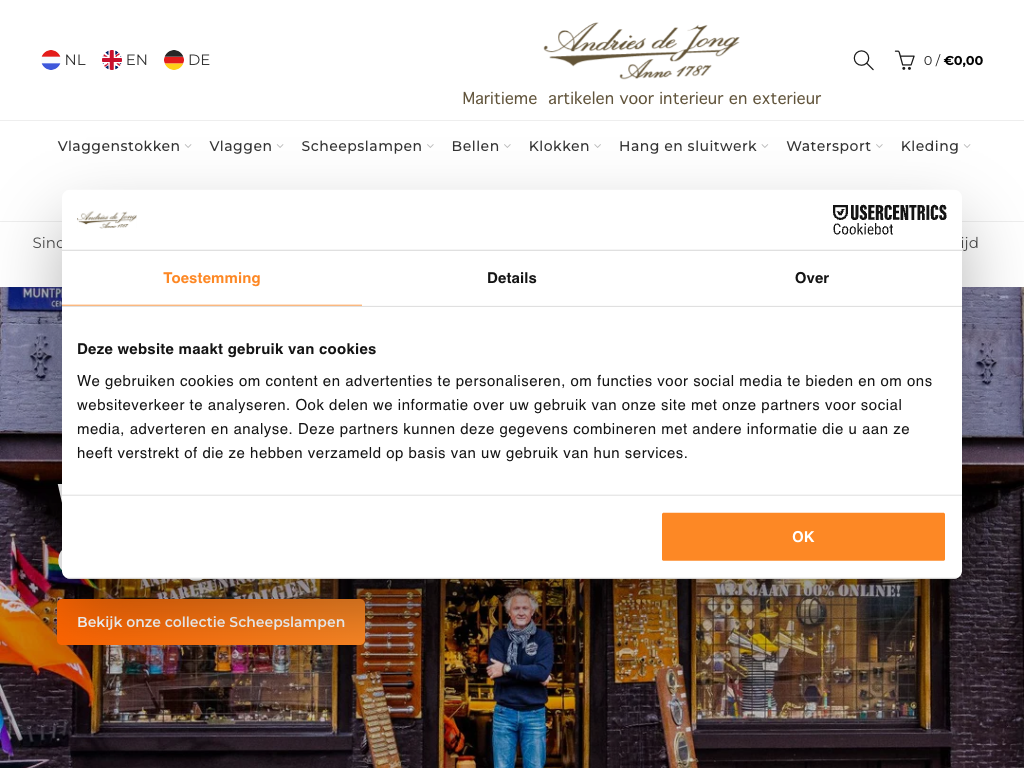Select the UK flag icon

(x=112, y=60)
